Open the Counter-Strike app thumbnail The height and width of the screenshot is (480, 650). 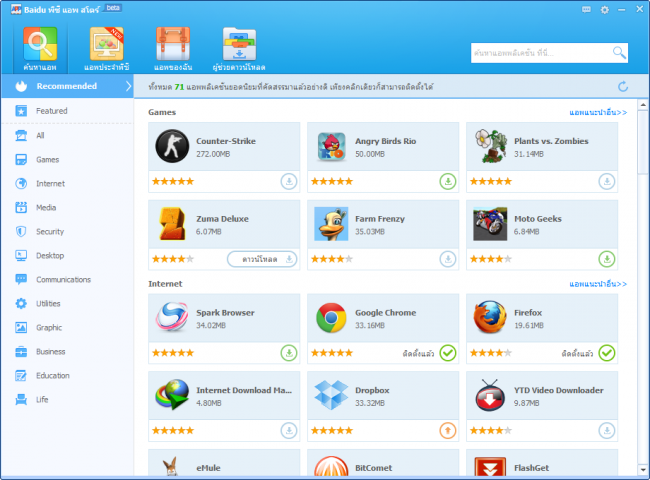click(x=172, y=146)
